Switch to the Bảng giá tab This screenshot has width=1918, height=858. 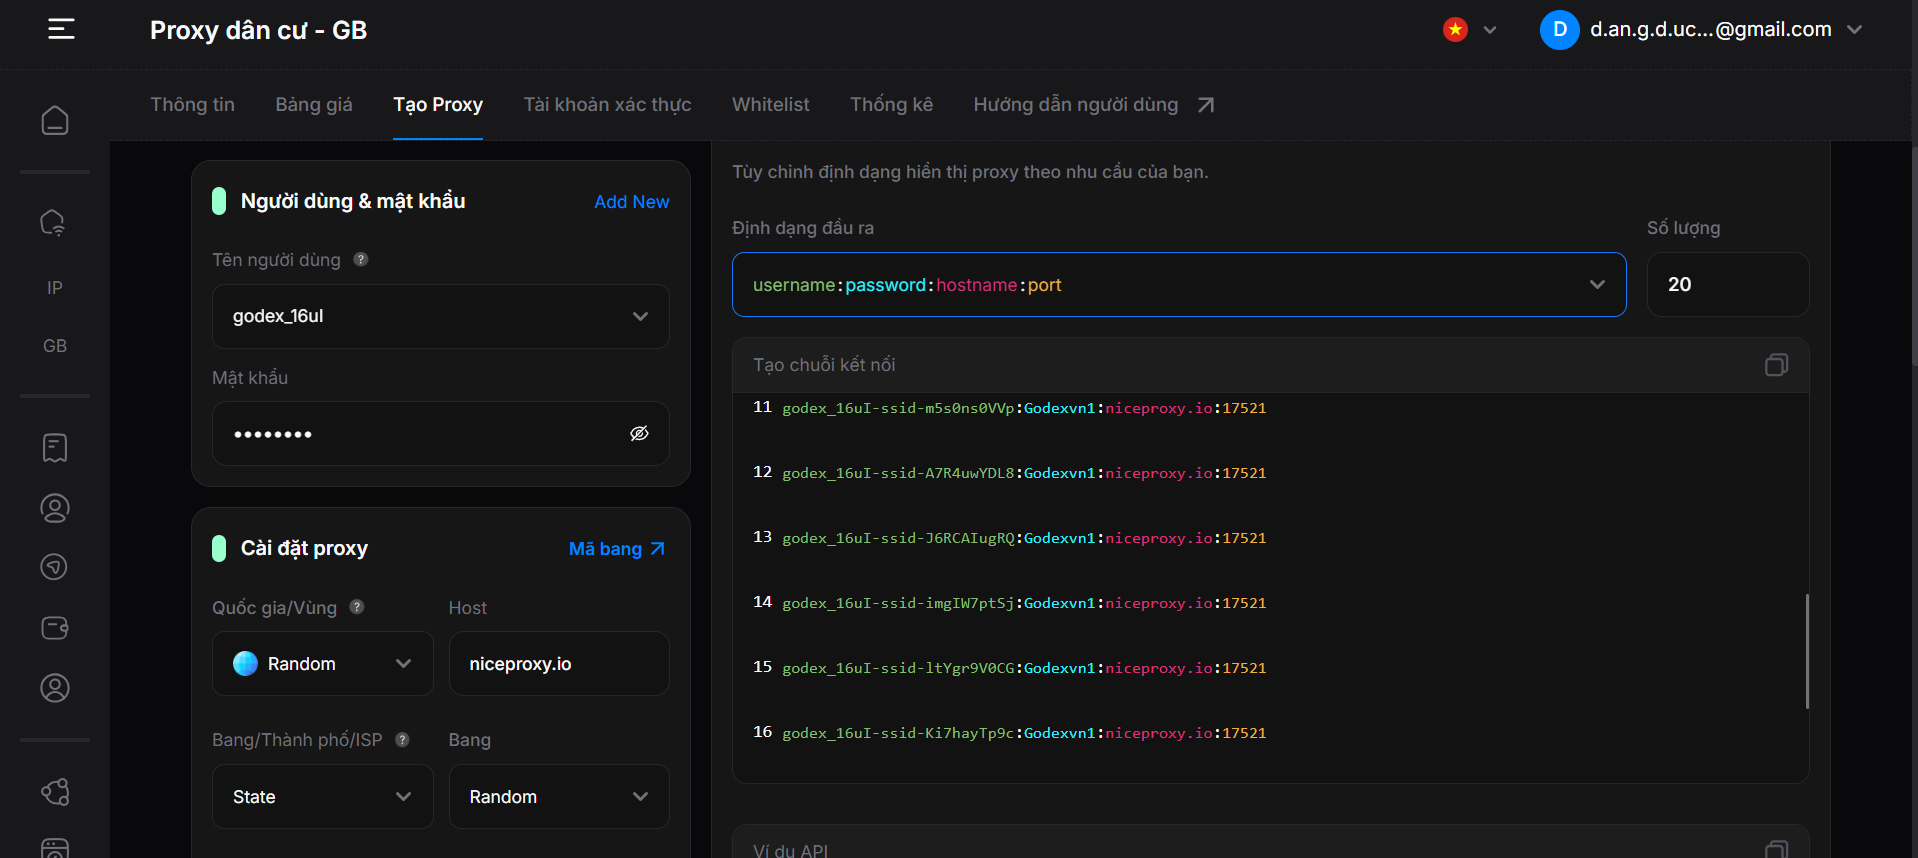314,105
